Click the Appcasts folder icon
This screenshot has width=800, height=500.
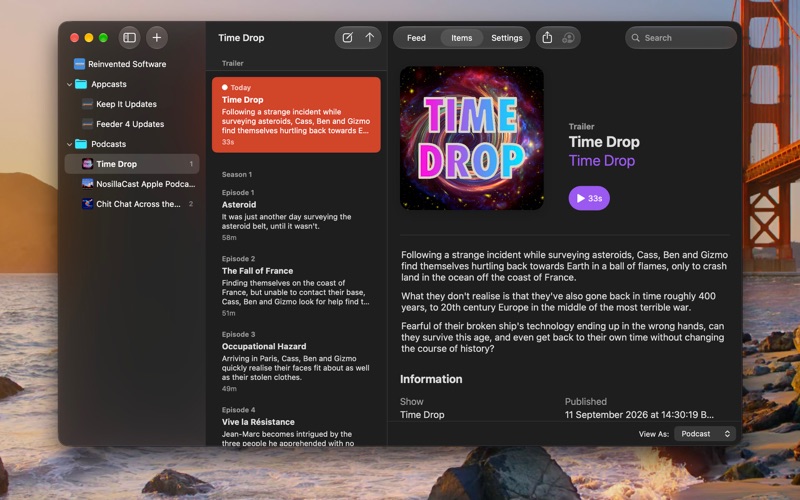click(x=81, y=84)
